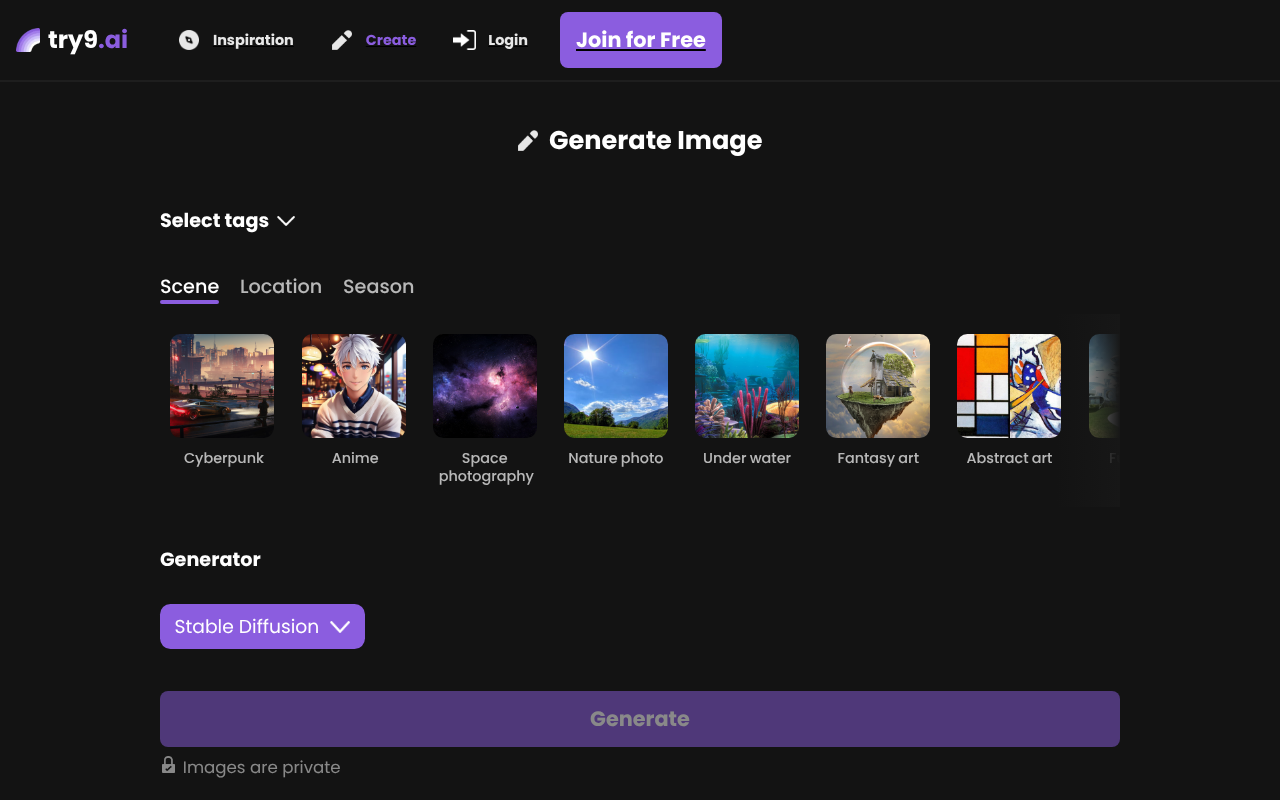
Task: Click the pencil icon next to Generate Image heading
Action: click(528, 140)
